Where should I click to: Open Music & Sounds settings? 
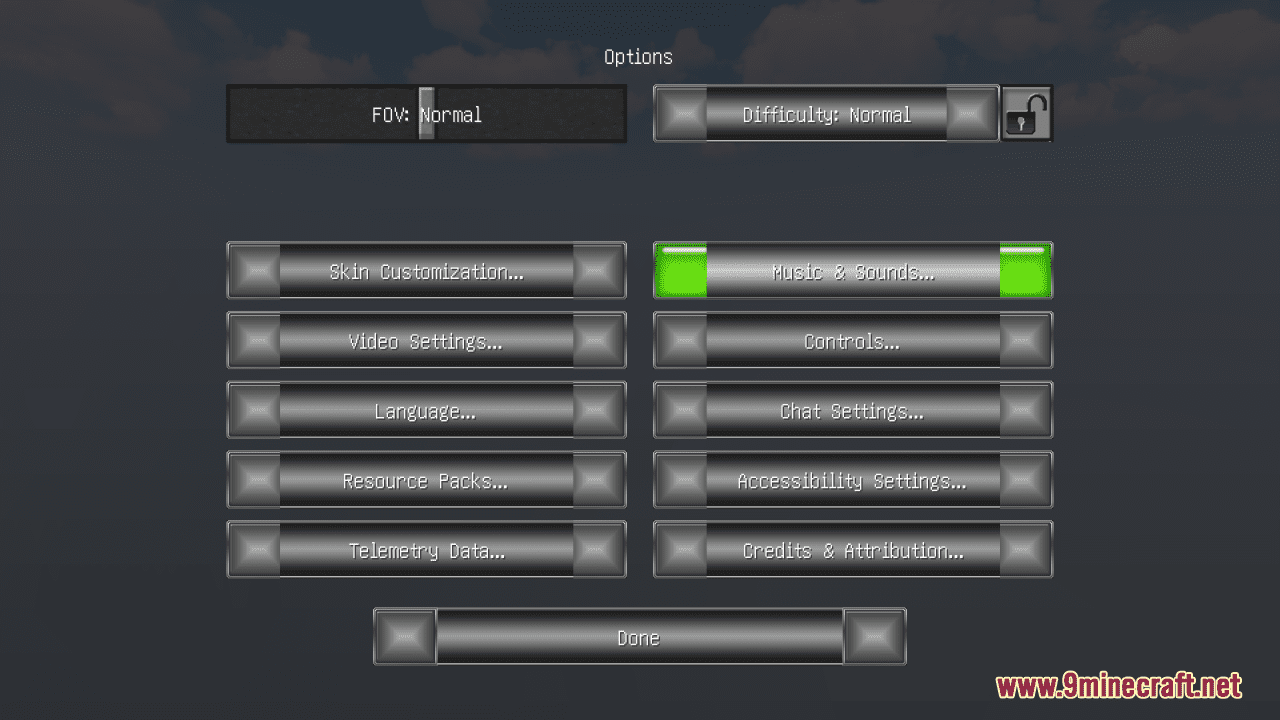853,270
